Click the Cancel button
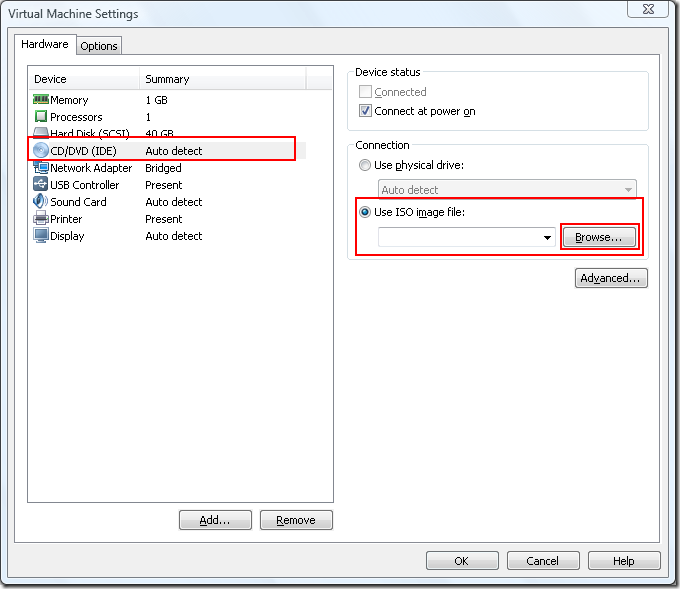 click(x=543, y=561)
